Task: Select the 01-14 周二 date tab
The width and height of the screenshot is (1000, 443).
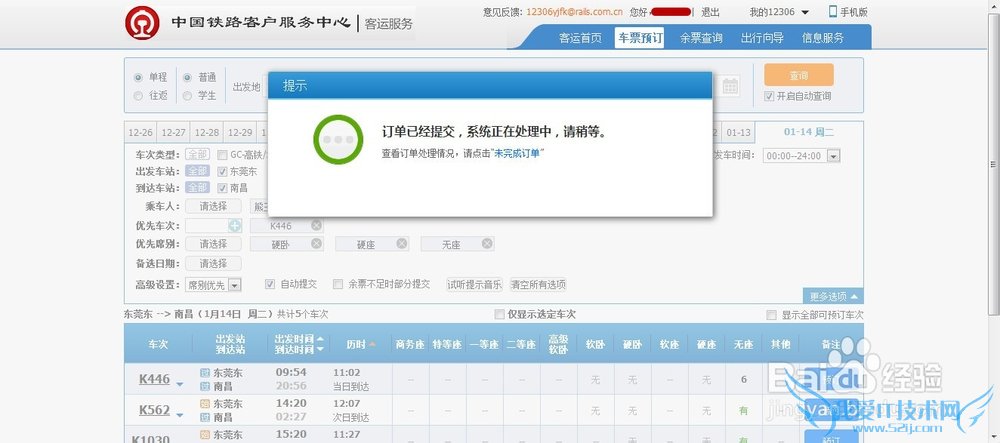Action: pos(809,133)
